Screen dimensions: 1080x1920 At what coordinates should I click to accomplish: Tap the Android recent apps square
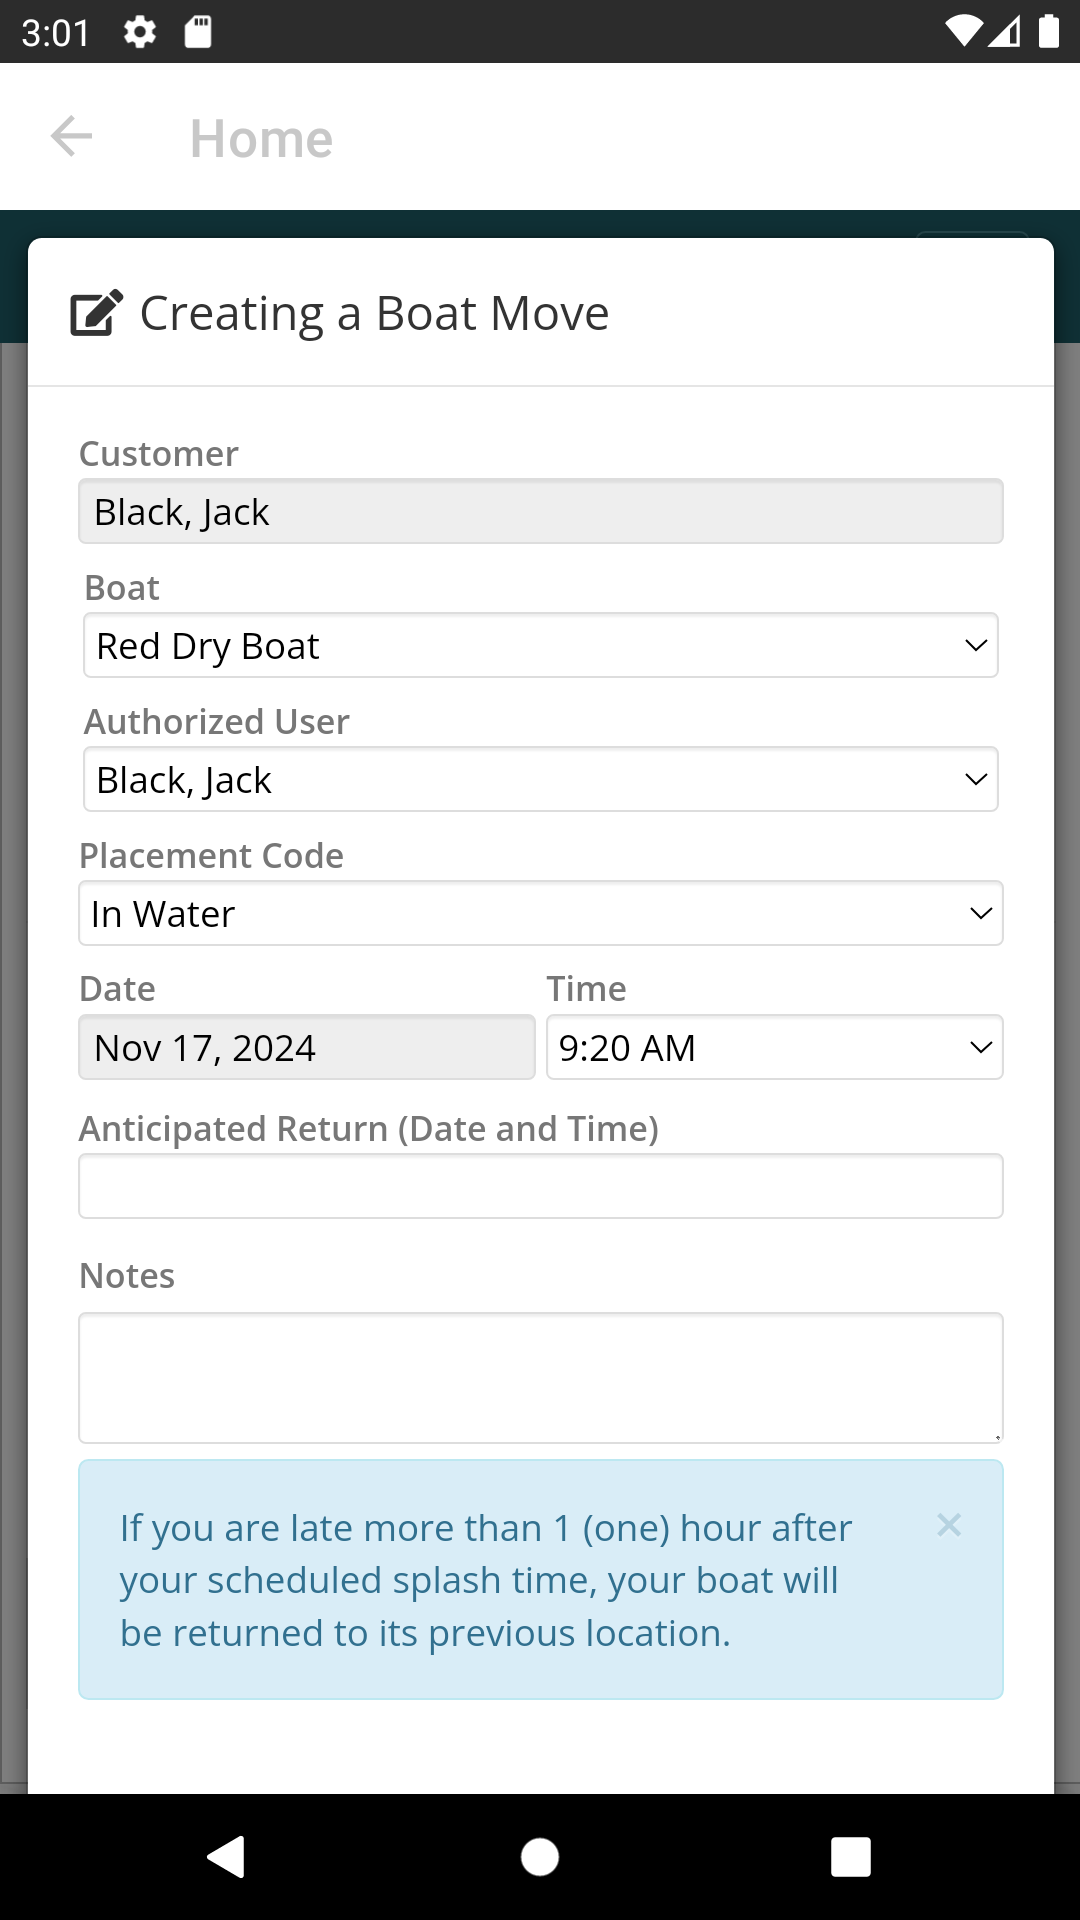851,1857
